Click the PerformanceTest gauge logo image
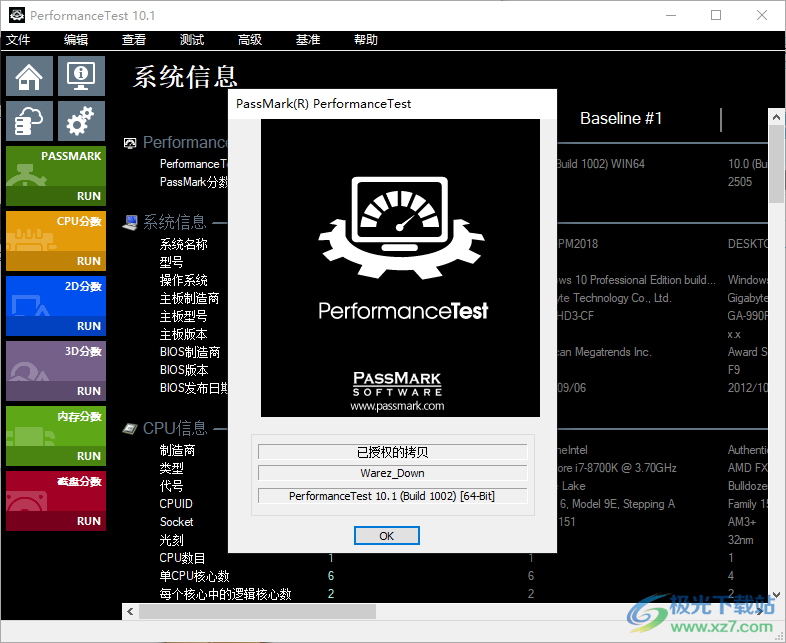The image size is (786, 643). [x=401, y=228]
